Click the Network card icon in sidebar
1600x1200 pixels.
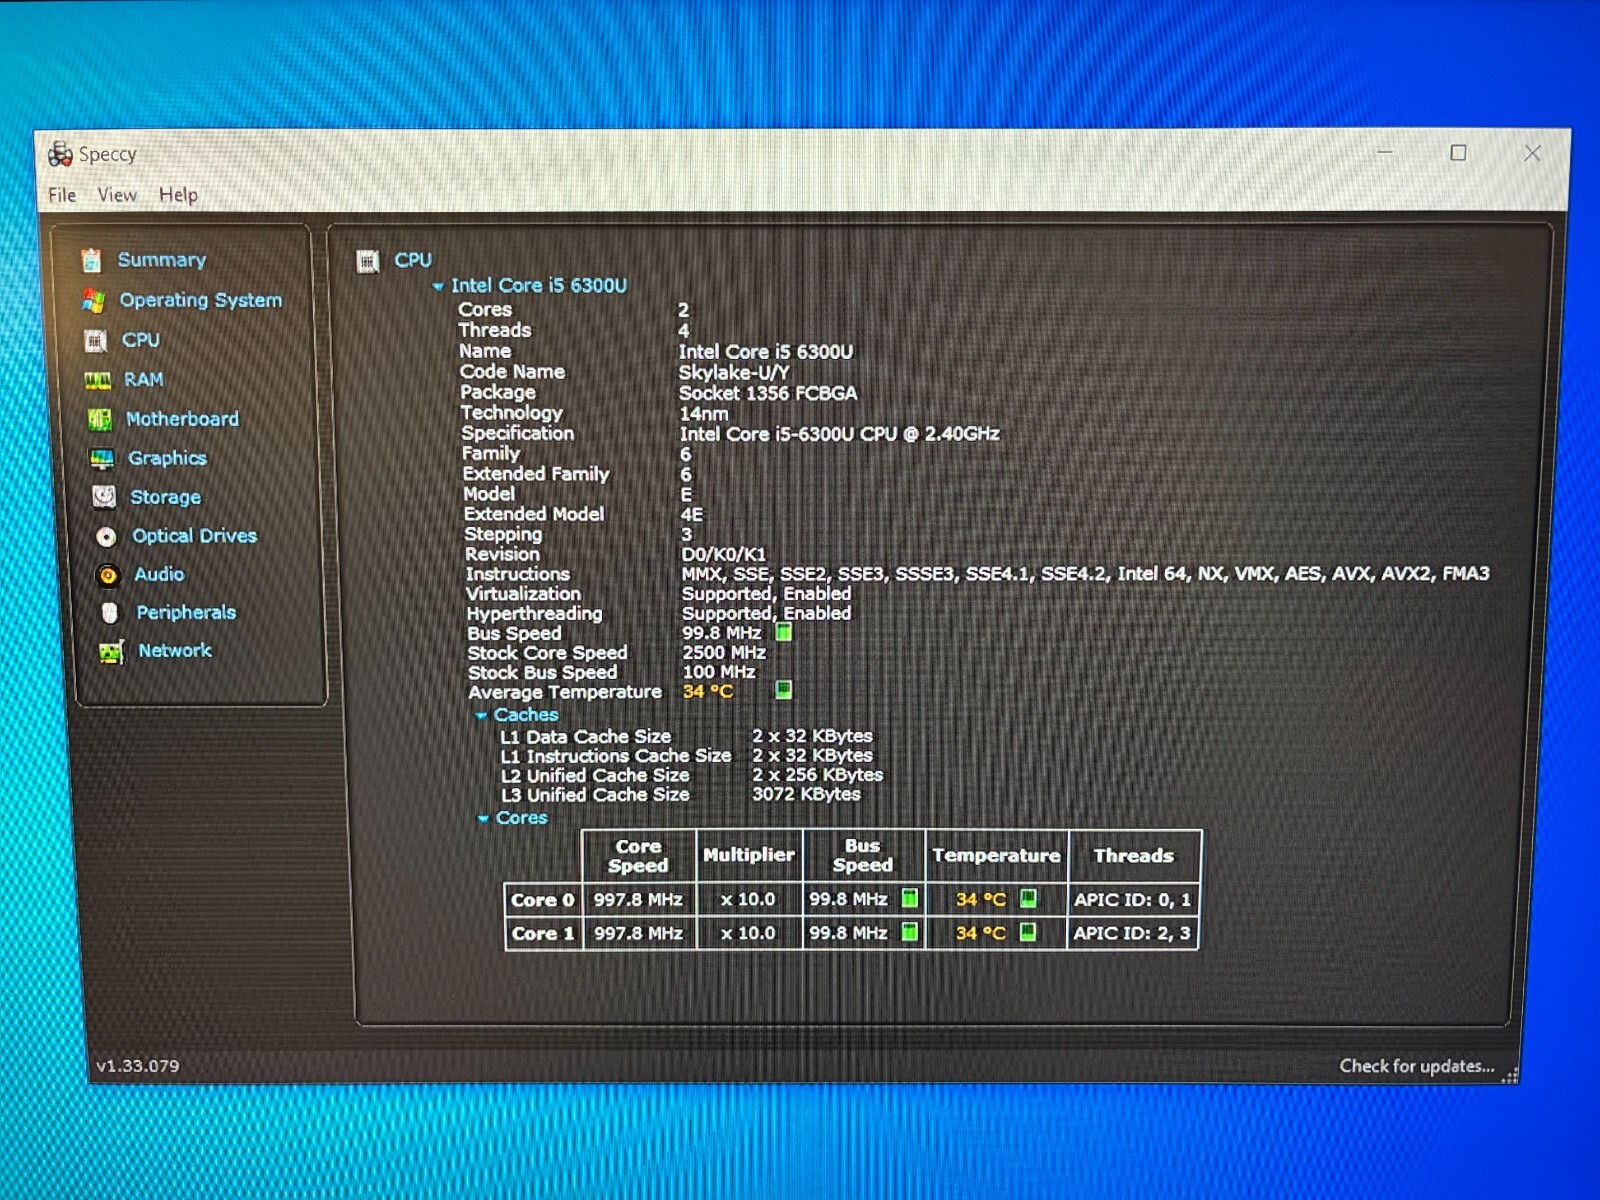pyautogui.click(x=111, y=652)
